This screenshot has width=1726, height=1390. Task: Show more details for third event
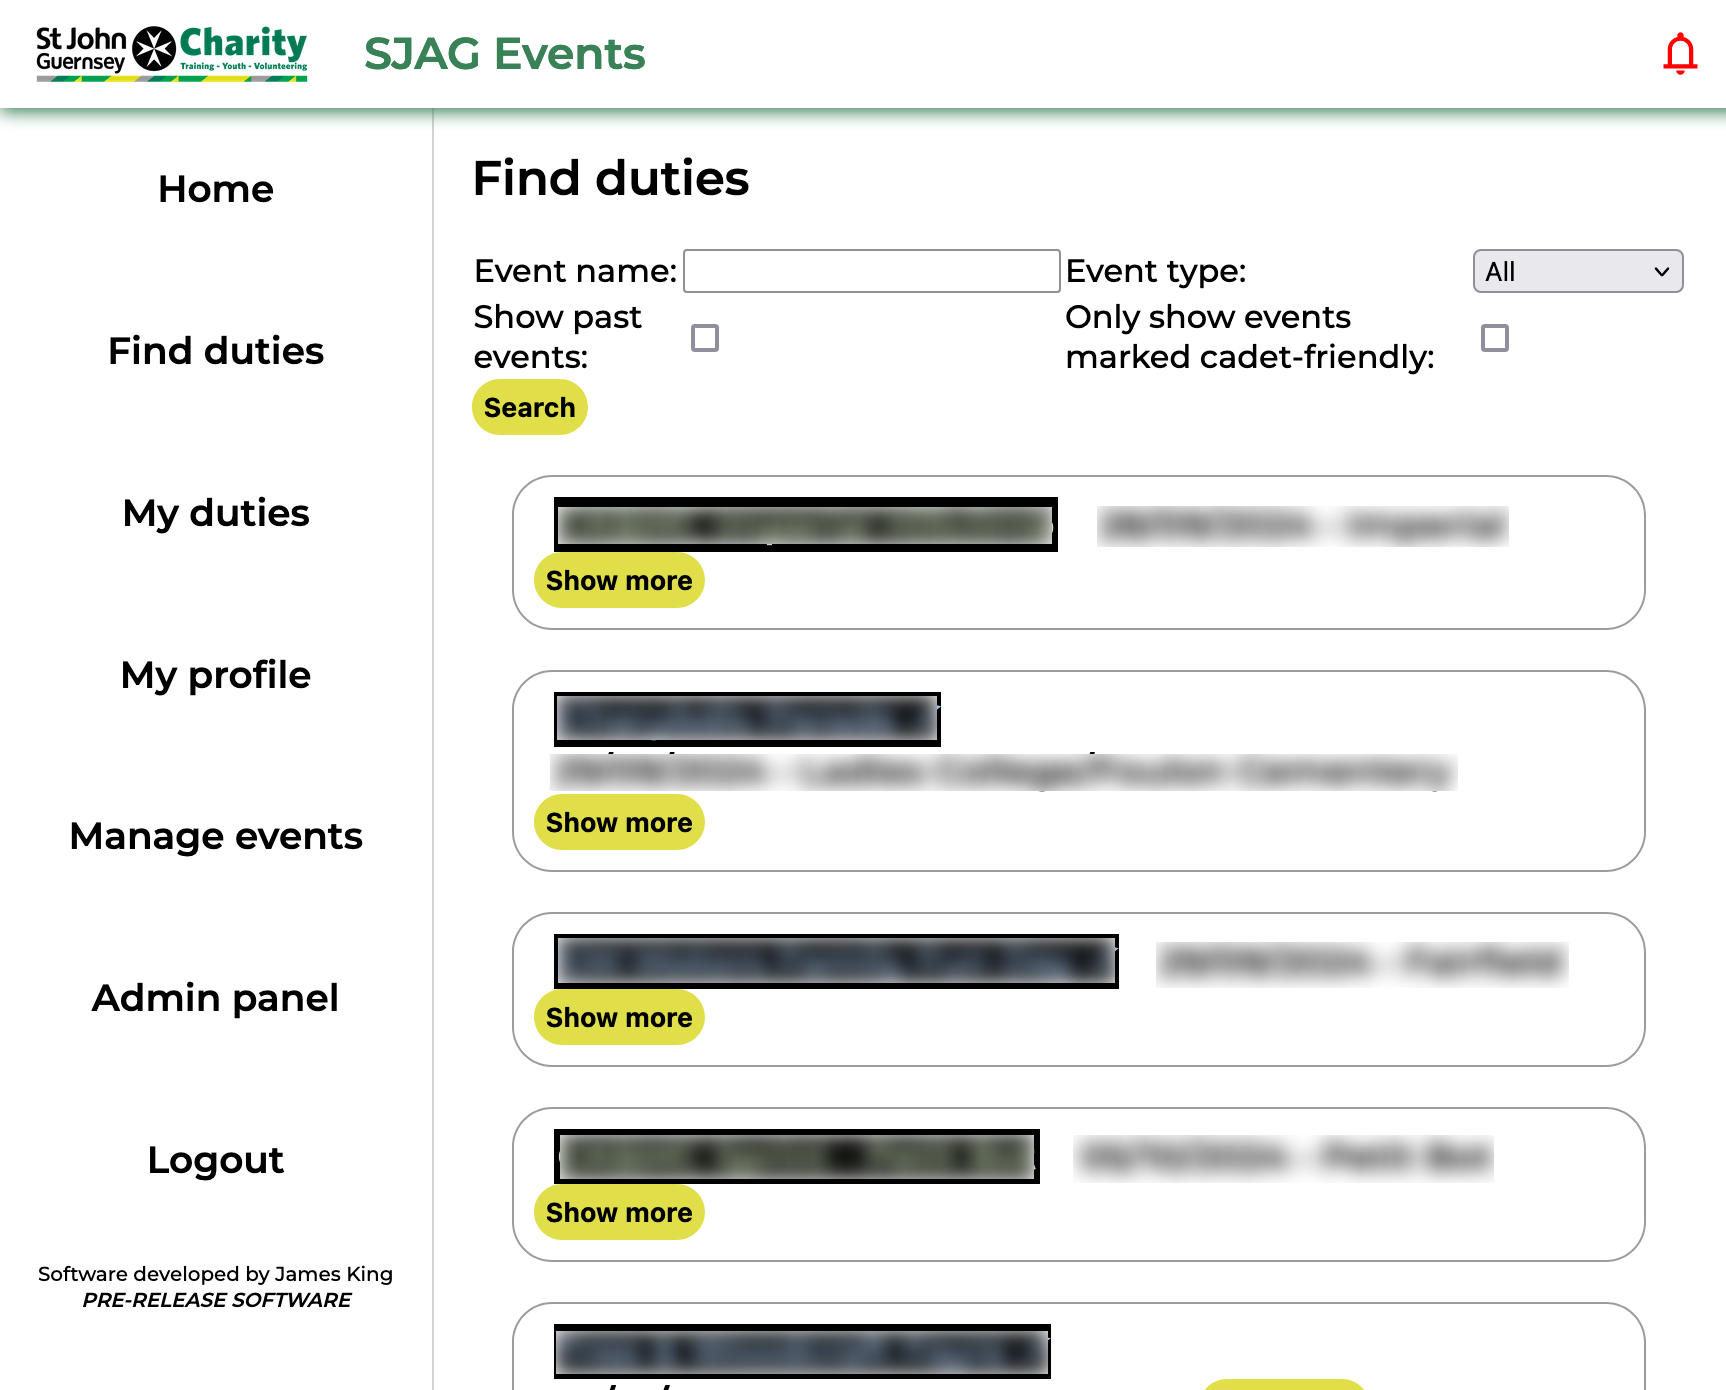coord(619,1017)
